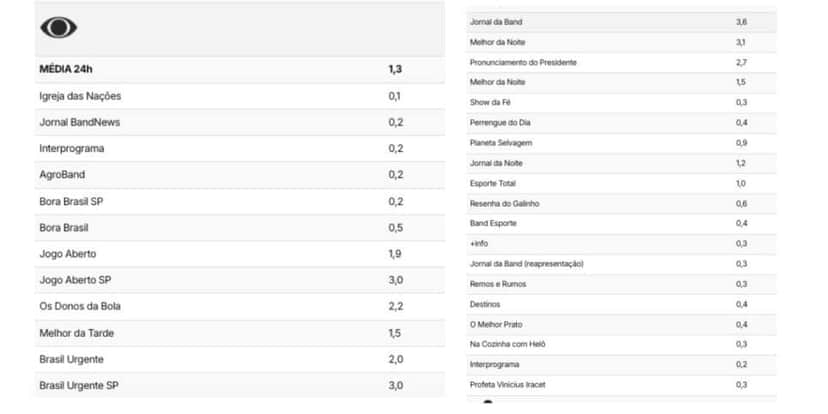The height and width of the screenshot is (414, 828).
Task: Click the Jornal da Band row
Action: pos(622,22)
